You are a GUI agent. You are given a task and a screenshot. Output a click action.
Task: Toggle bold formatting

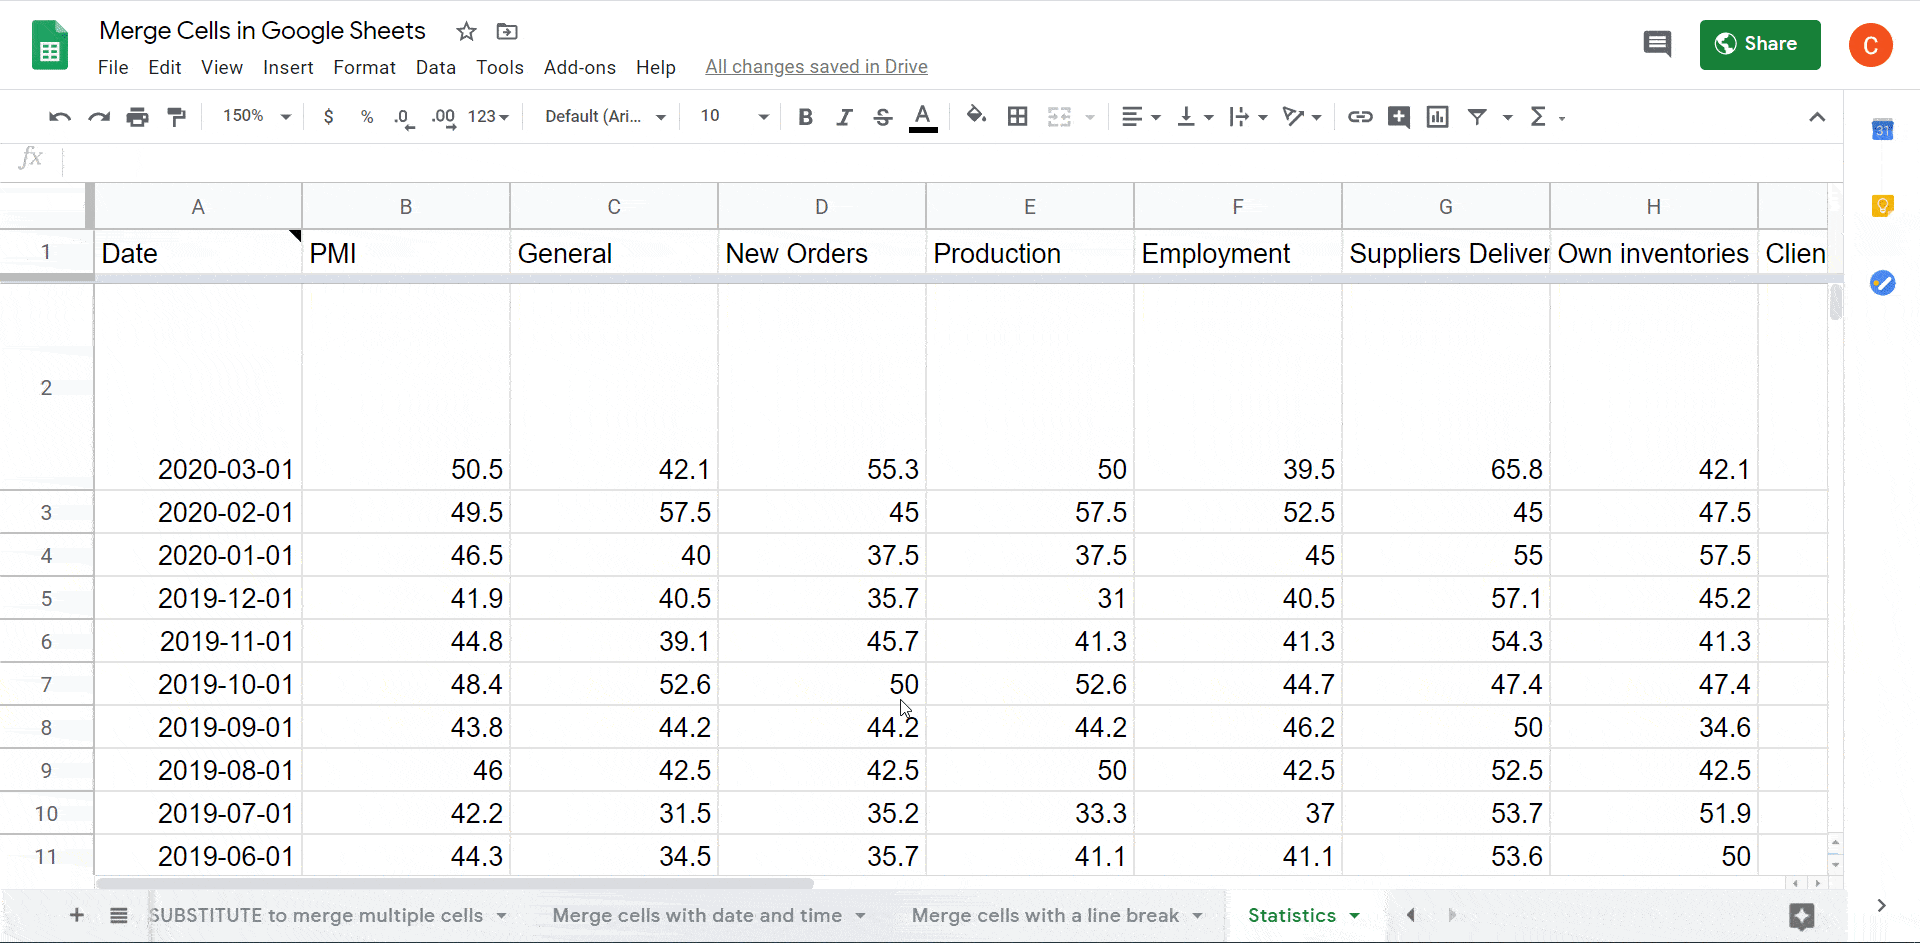tap(805, 117)
